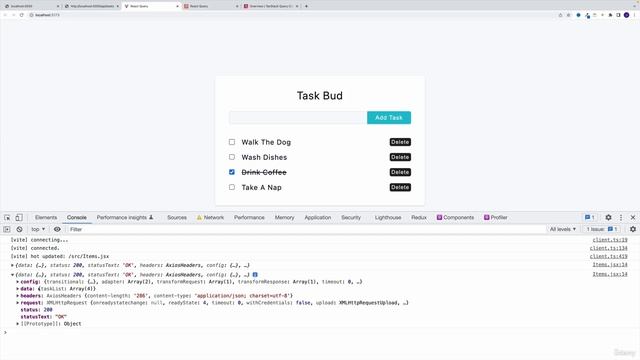Open the Redux tab

(x=419, y=218)
